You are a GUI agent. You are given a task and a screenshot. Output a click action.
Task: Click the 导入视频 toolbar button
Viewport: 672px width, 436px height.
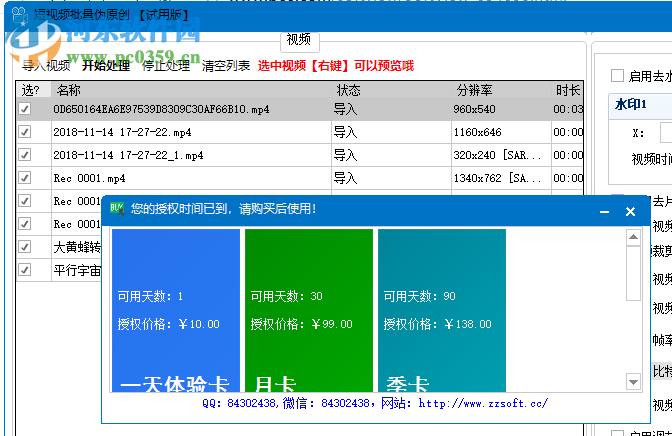coord(46,66)
